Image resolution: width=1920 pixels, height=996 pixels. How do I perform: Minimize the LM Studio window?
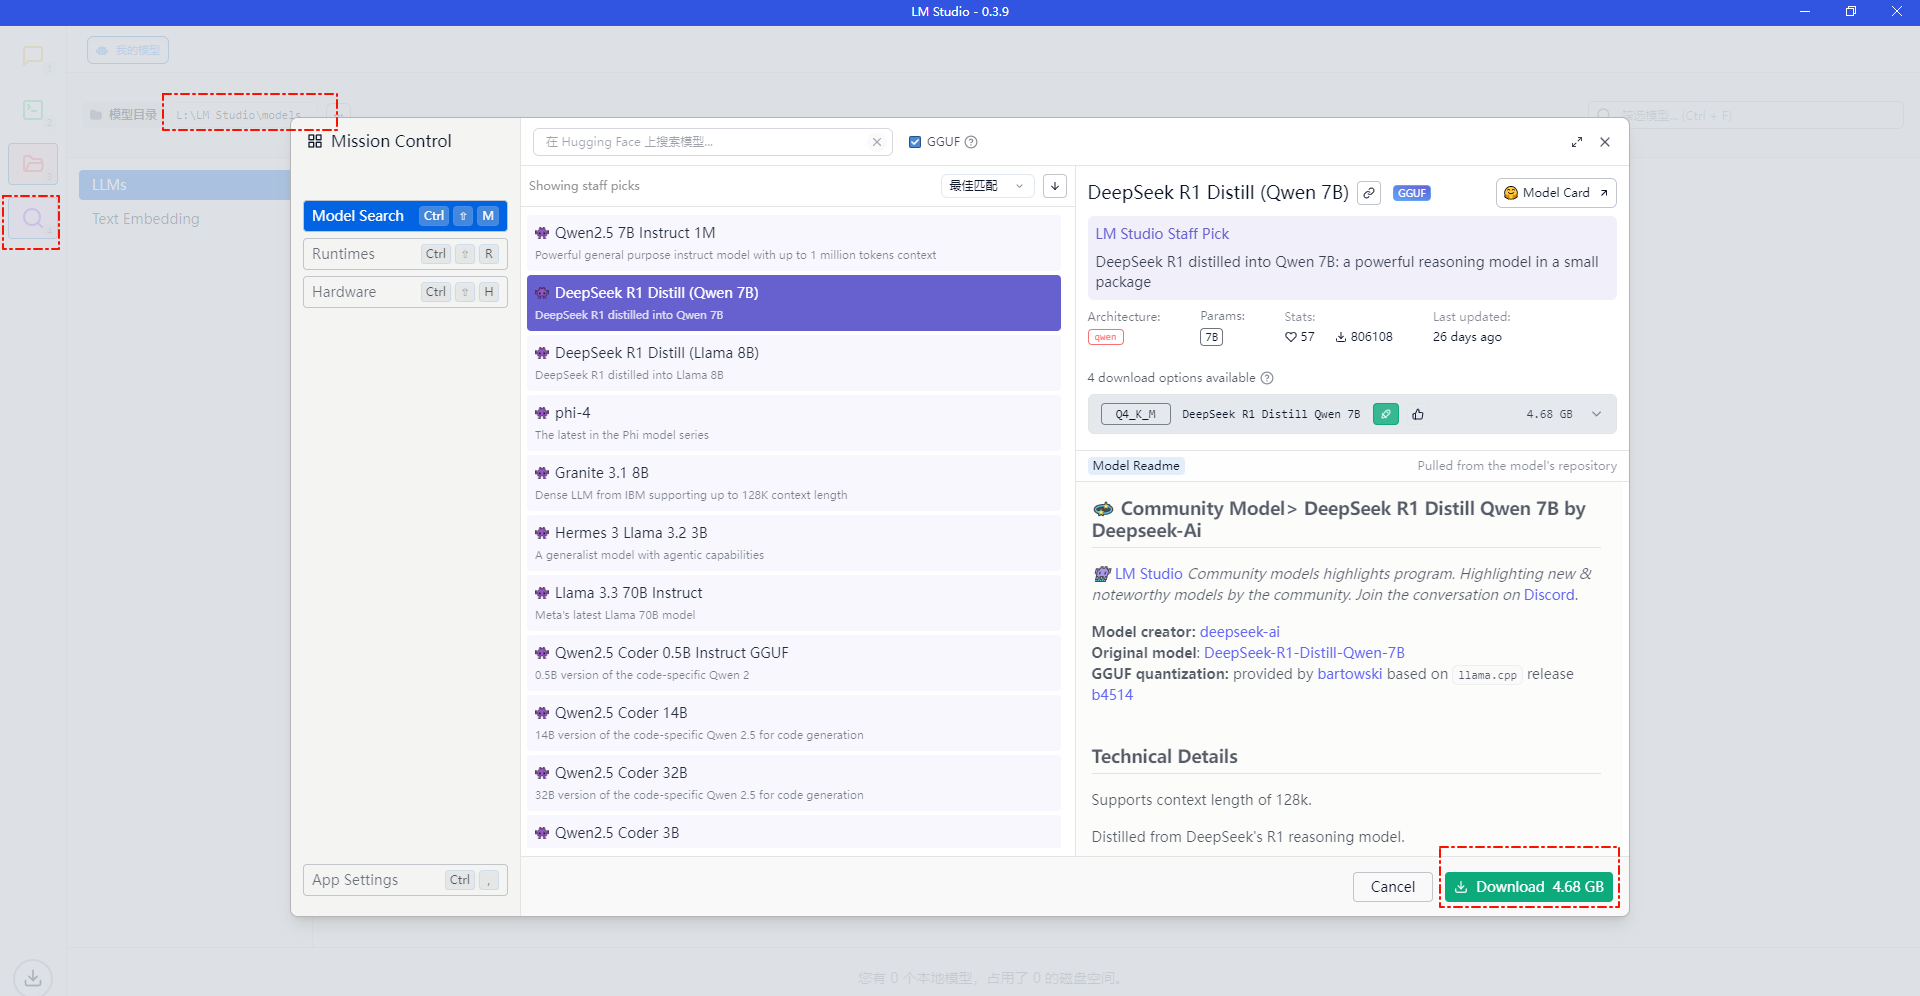click(x=1805, y=12)
